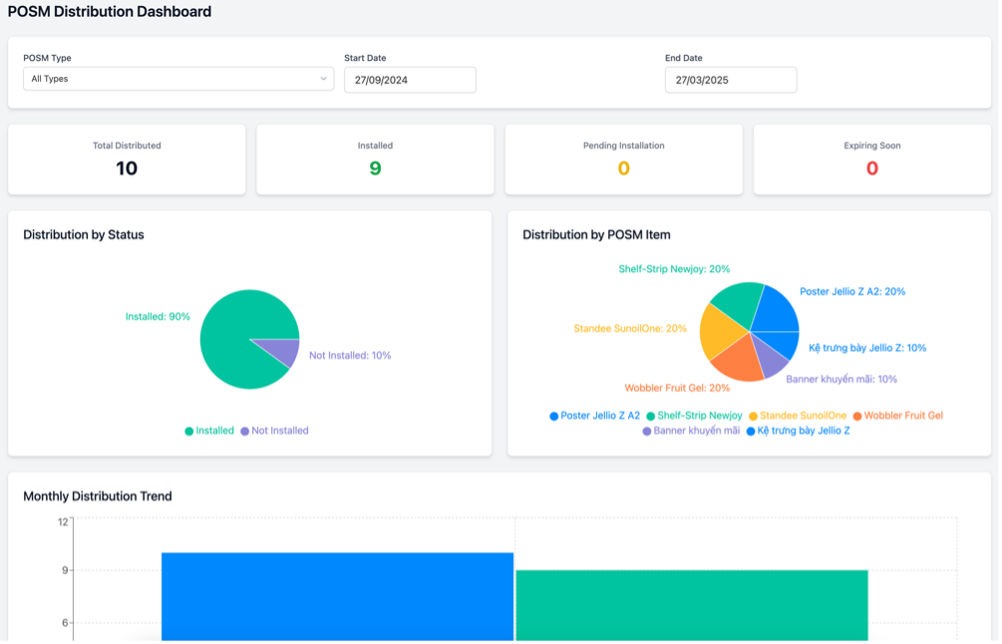
Task: Toggle Poster Jellio Z A2 legend entry
Action: (x=595, y=415)
